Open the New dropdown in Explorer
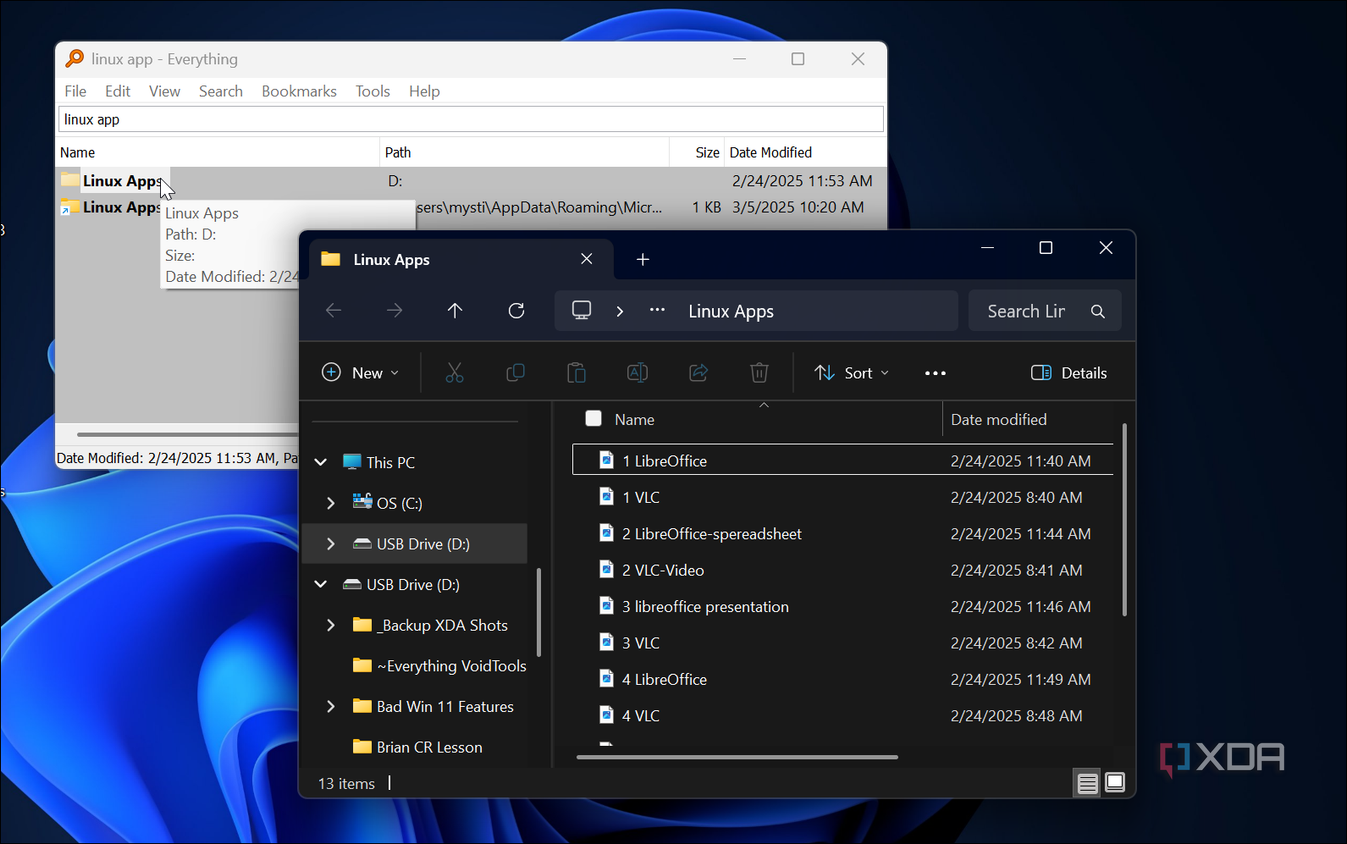 click(x=360, y=373)
